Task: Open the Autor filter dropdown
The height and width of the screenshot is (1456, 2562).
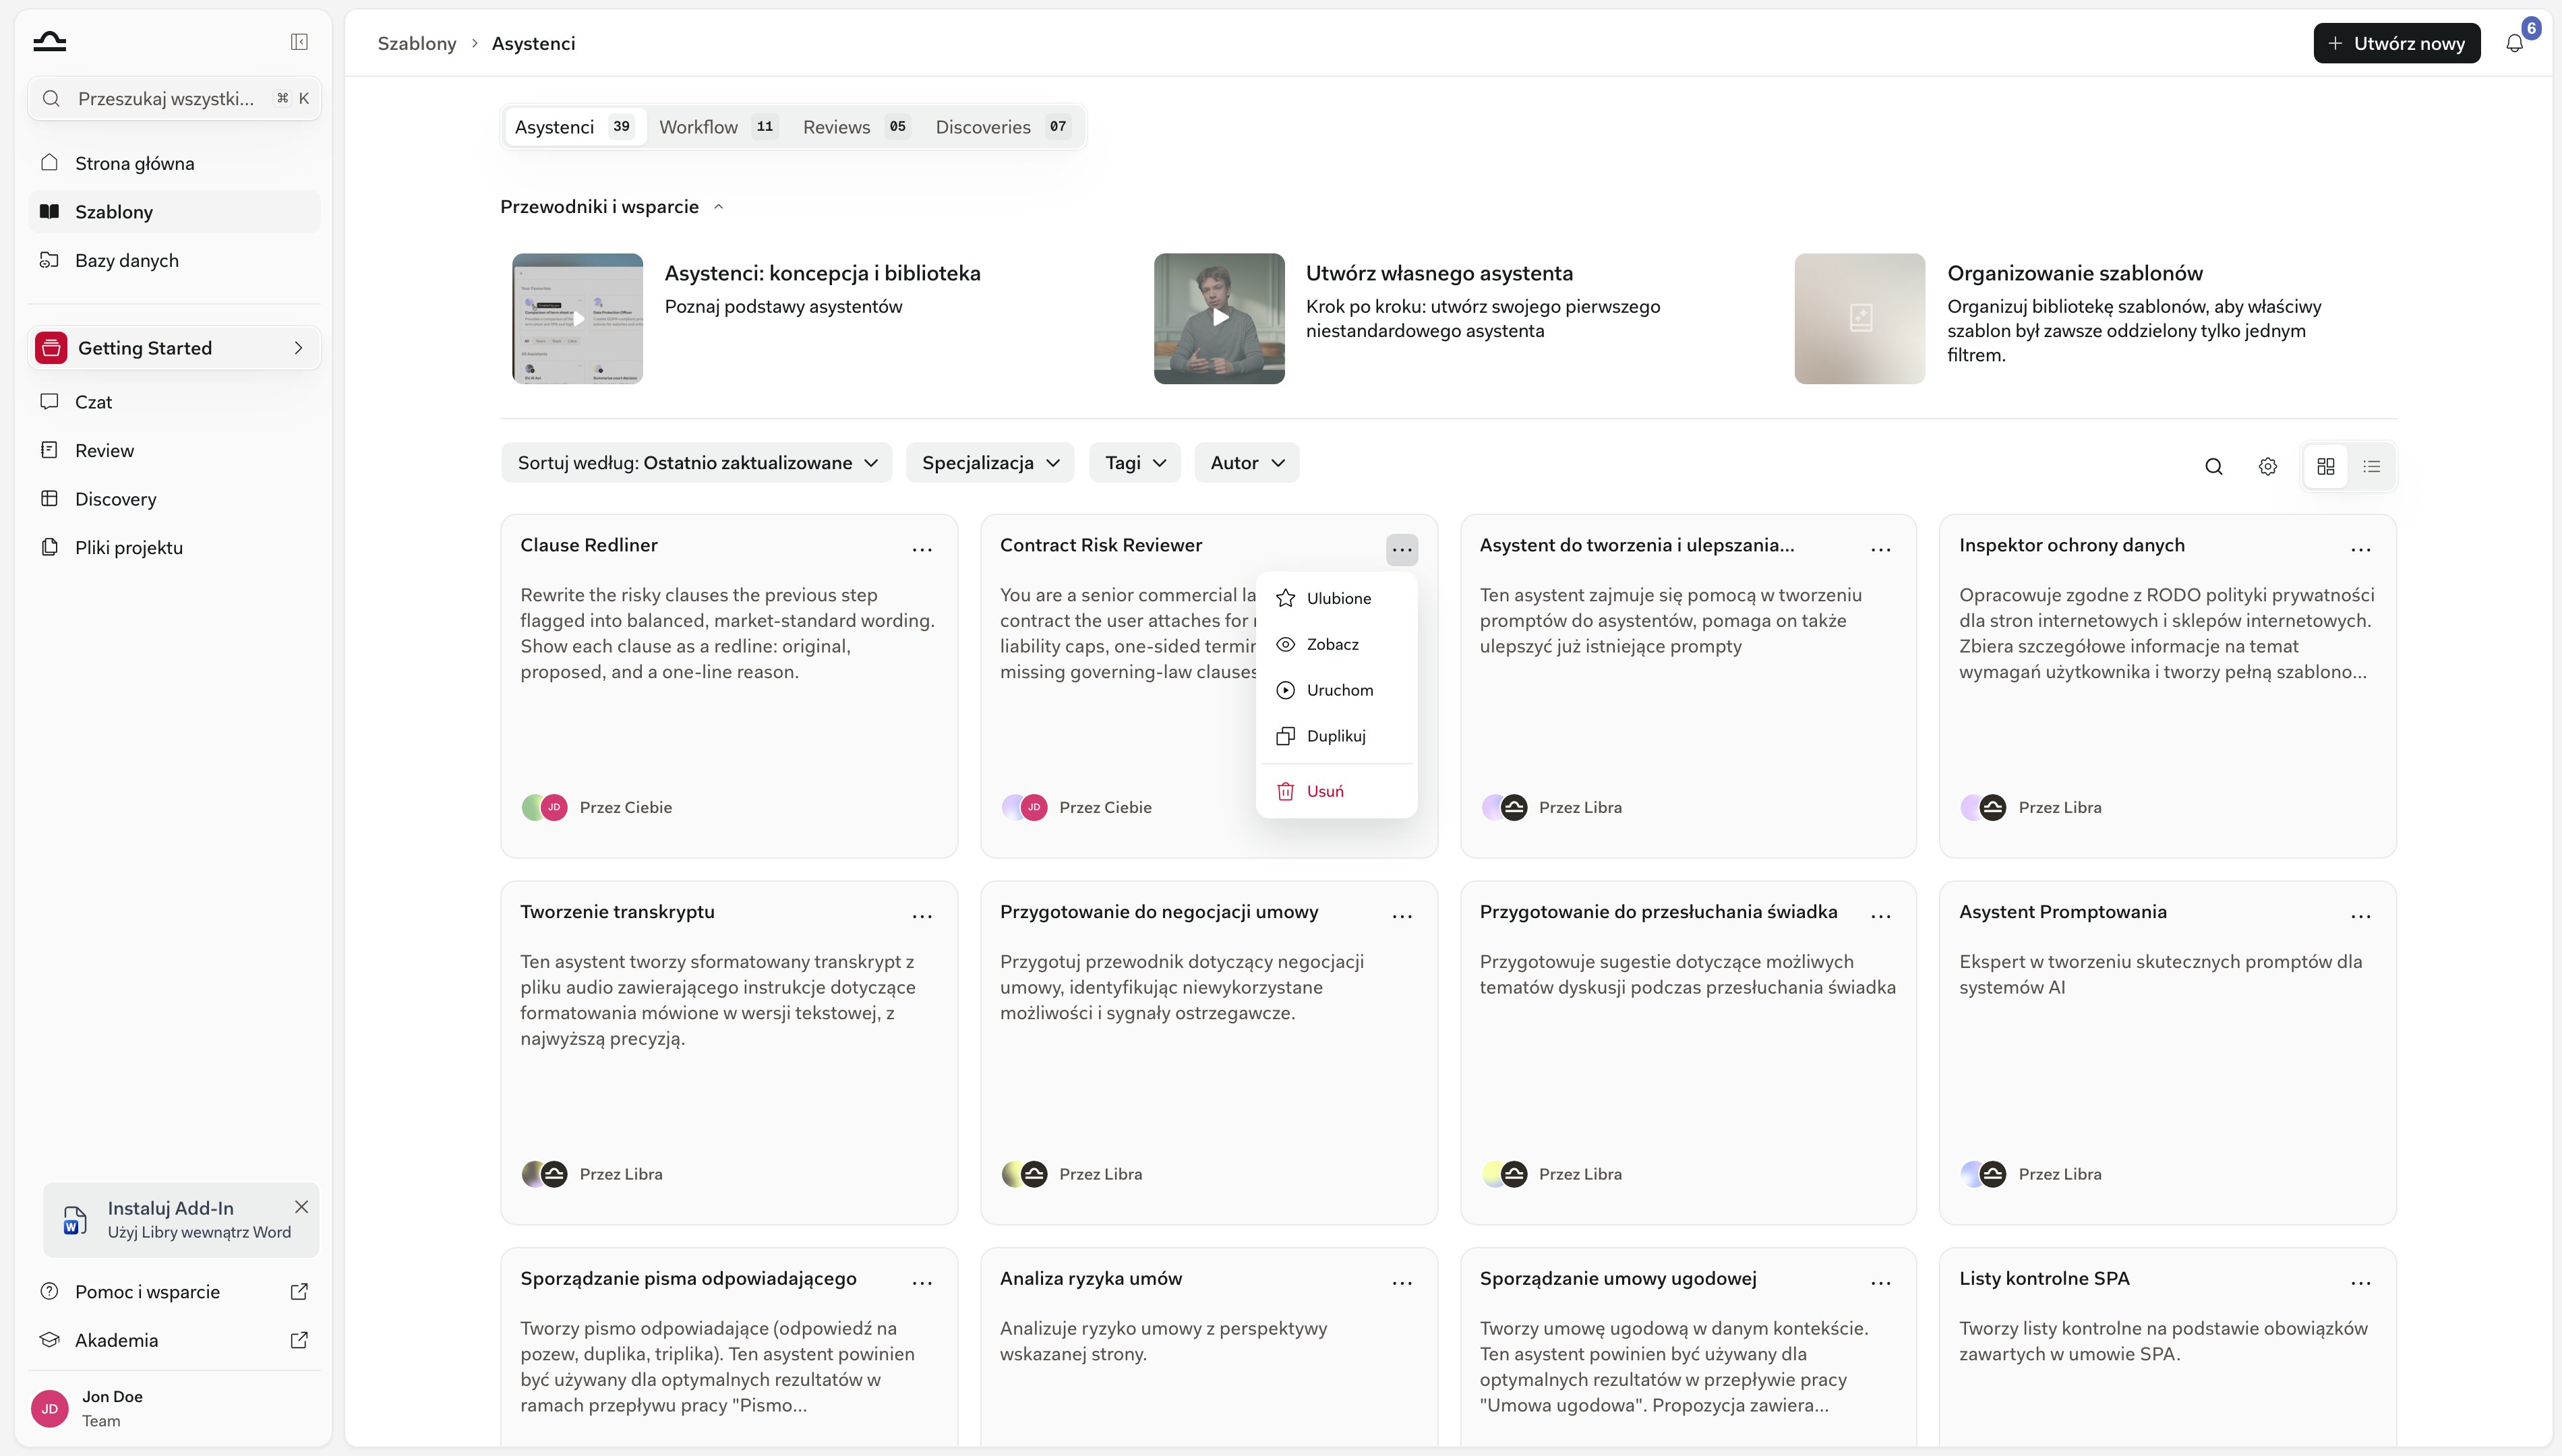Action: (x=1247, y=463)
